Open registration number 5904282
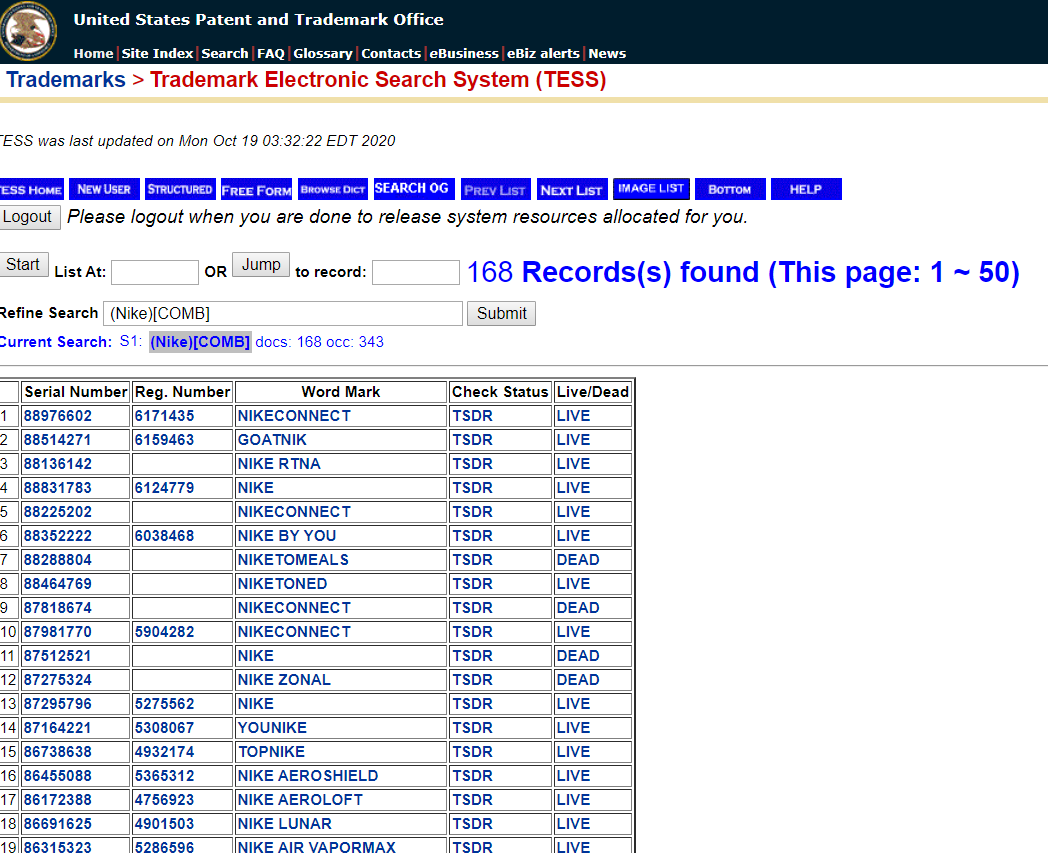Viewport: 1048px width, 853px height. tap(164, 632)
